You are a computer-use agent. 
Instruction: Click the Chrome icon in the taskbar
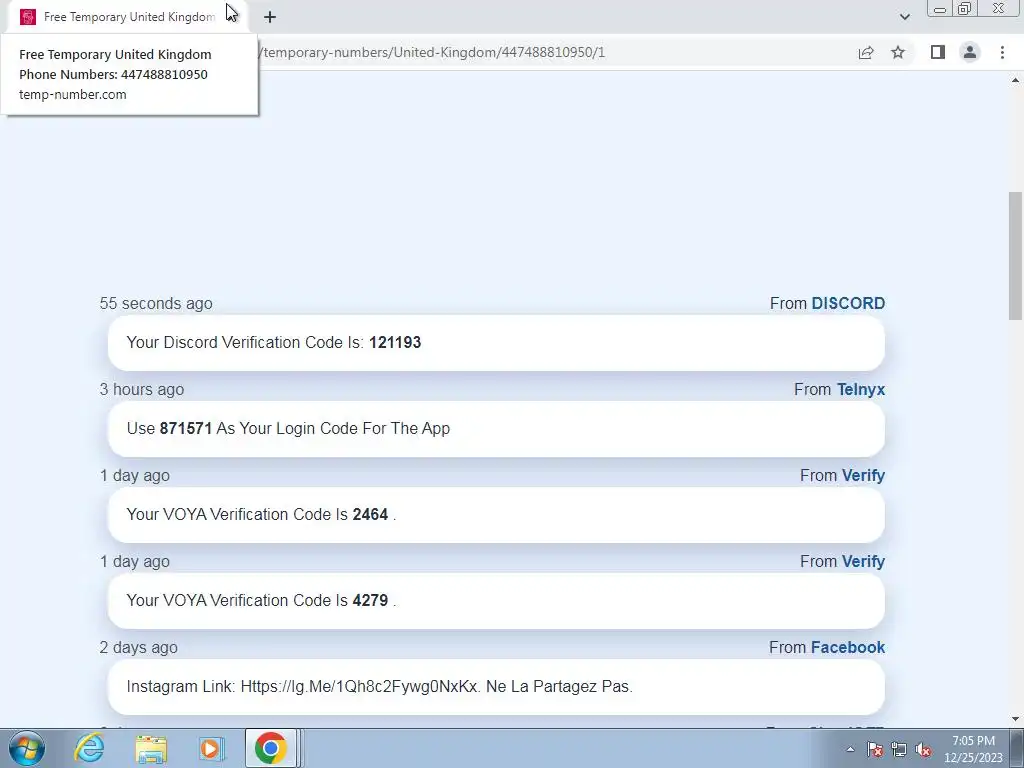tap(270, 748)
